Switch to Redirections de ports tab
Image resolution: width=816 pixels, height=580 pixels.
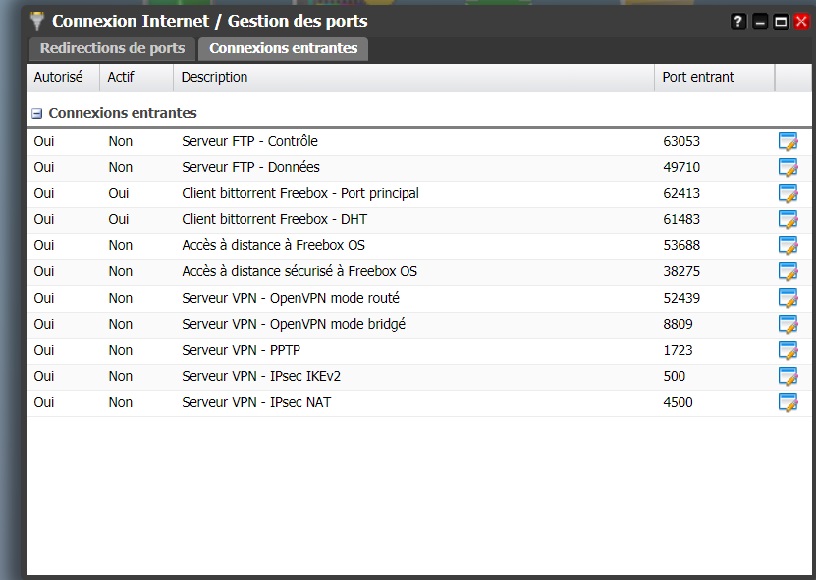(112, 48)
